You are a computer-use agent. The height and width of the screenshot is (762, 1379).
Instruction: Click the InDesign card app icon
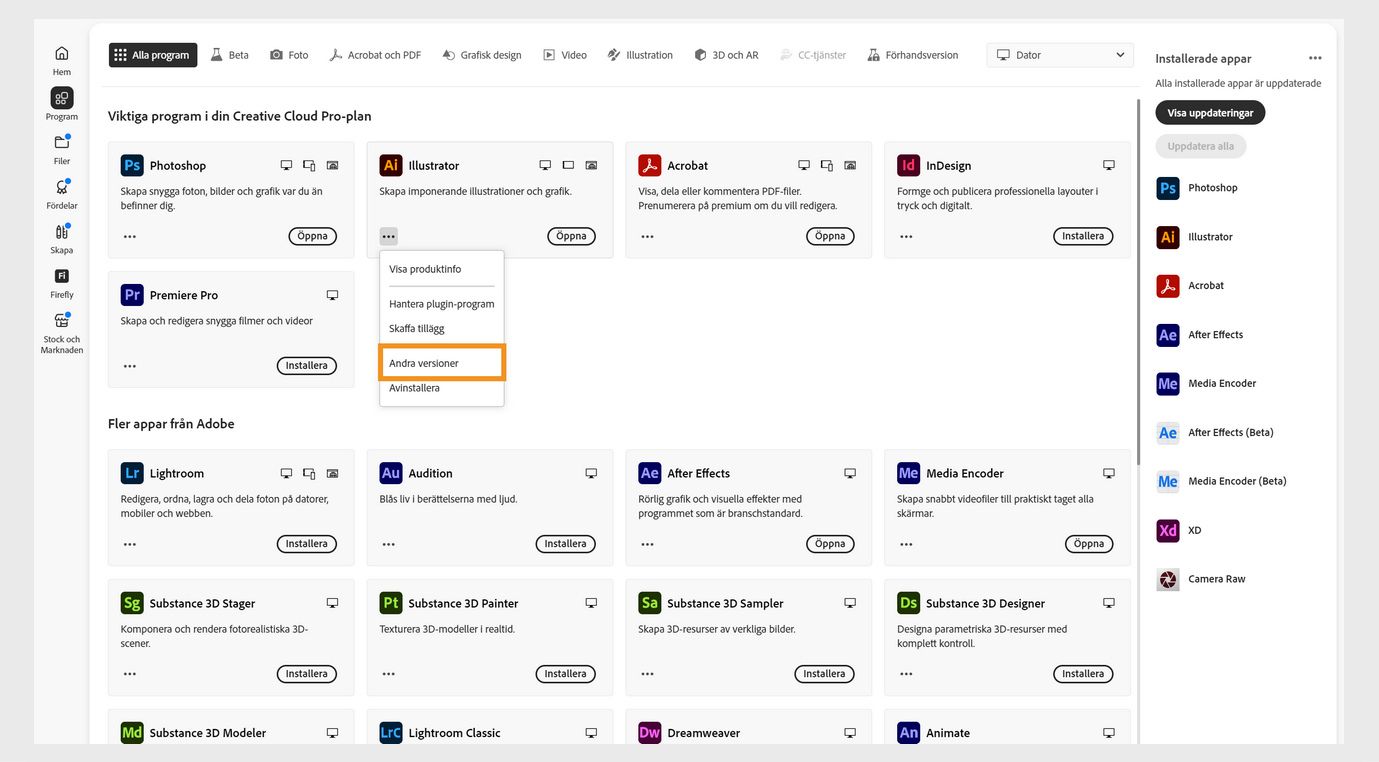point(908,165)
